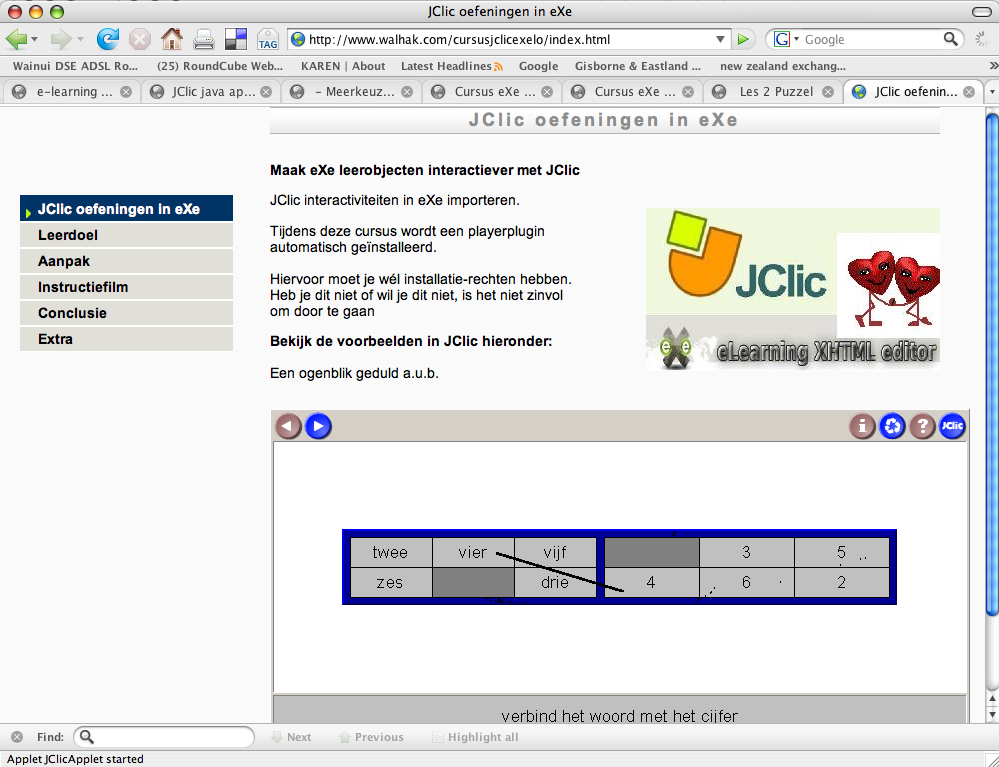Click the URL address field

(507, 39)
